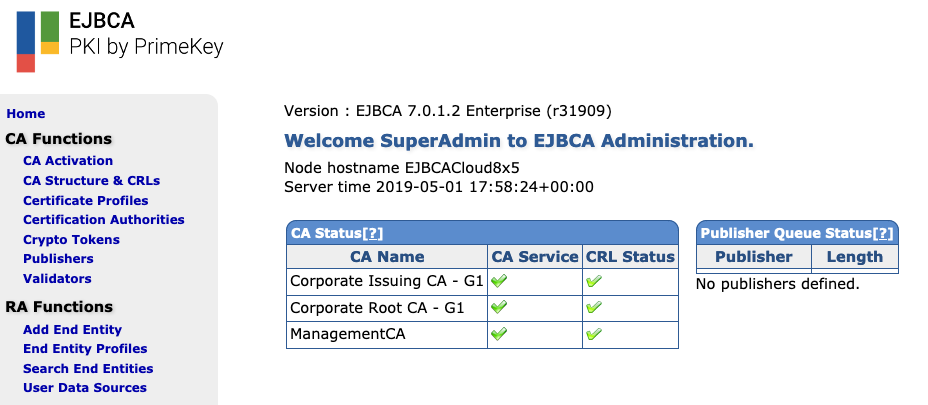Click Add End Entity link
928x405 pixels.
click(x=72, y=330)
